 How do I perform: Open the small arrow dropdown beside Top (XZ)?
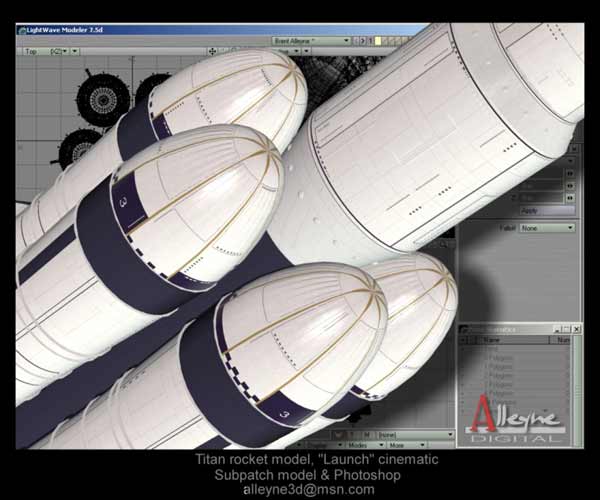[x=75, y=51]
